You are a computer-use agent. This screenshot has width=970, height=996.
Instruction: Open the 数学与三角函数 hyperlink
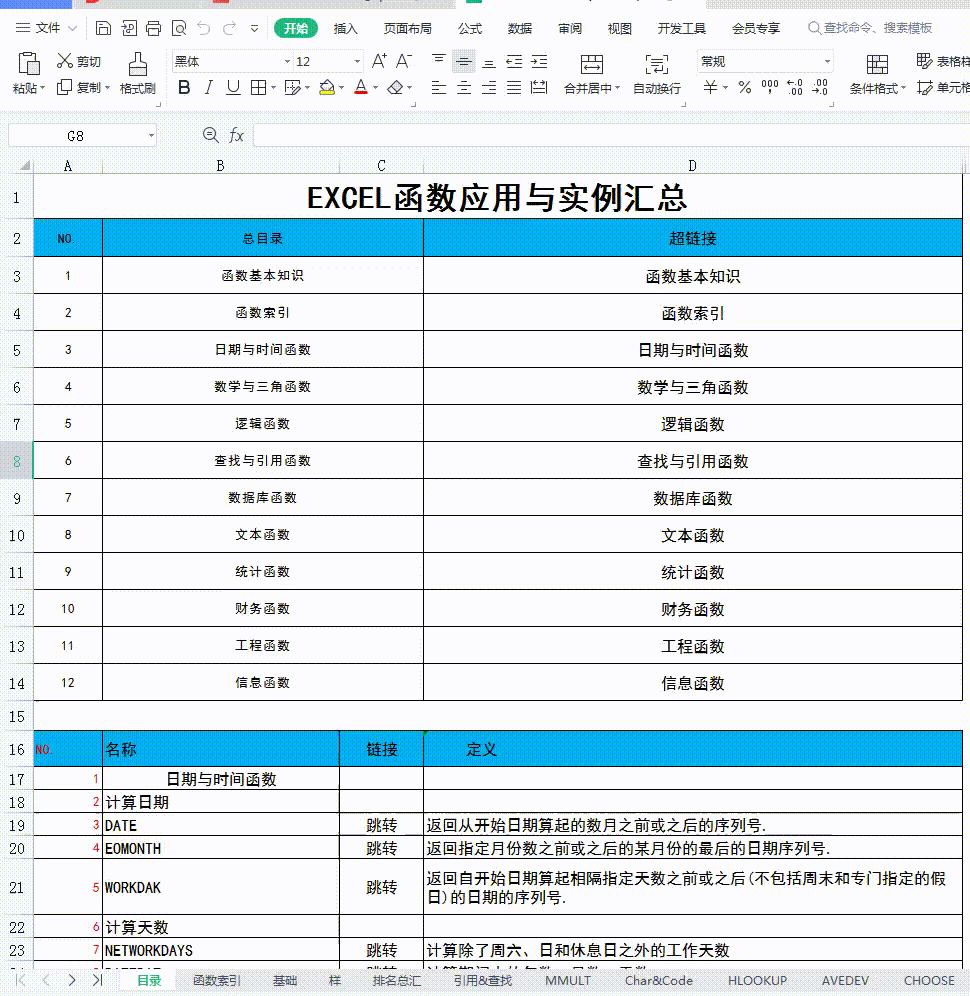tap(693, 387)
